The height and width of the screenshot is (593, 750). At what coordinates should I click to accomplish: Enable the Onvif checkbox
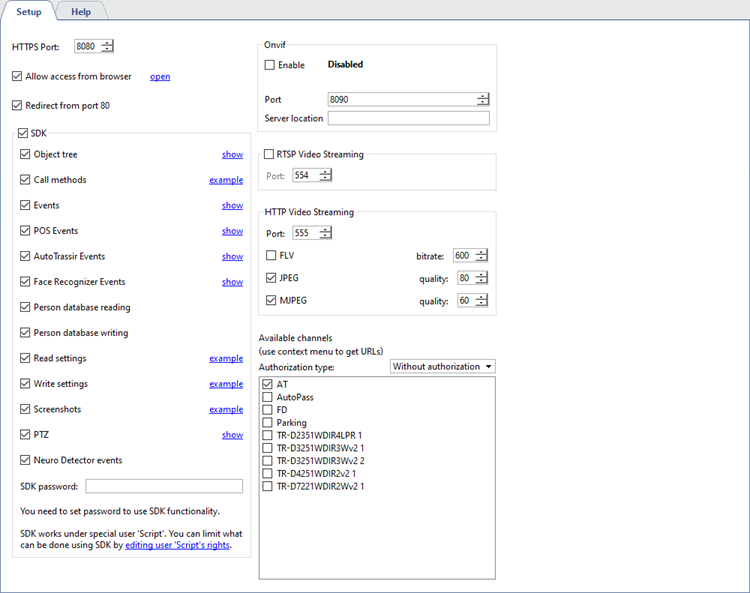(x=270, y=65)
